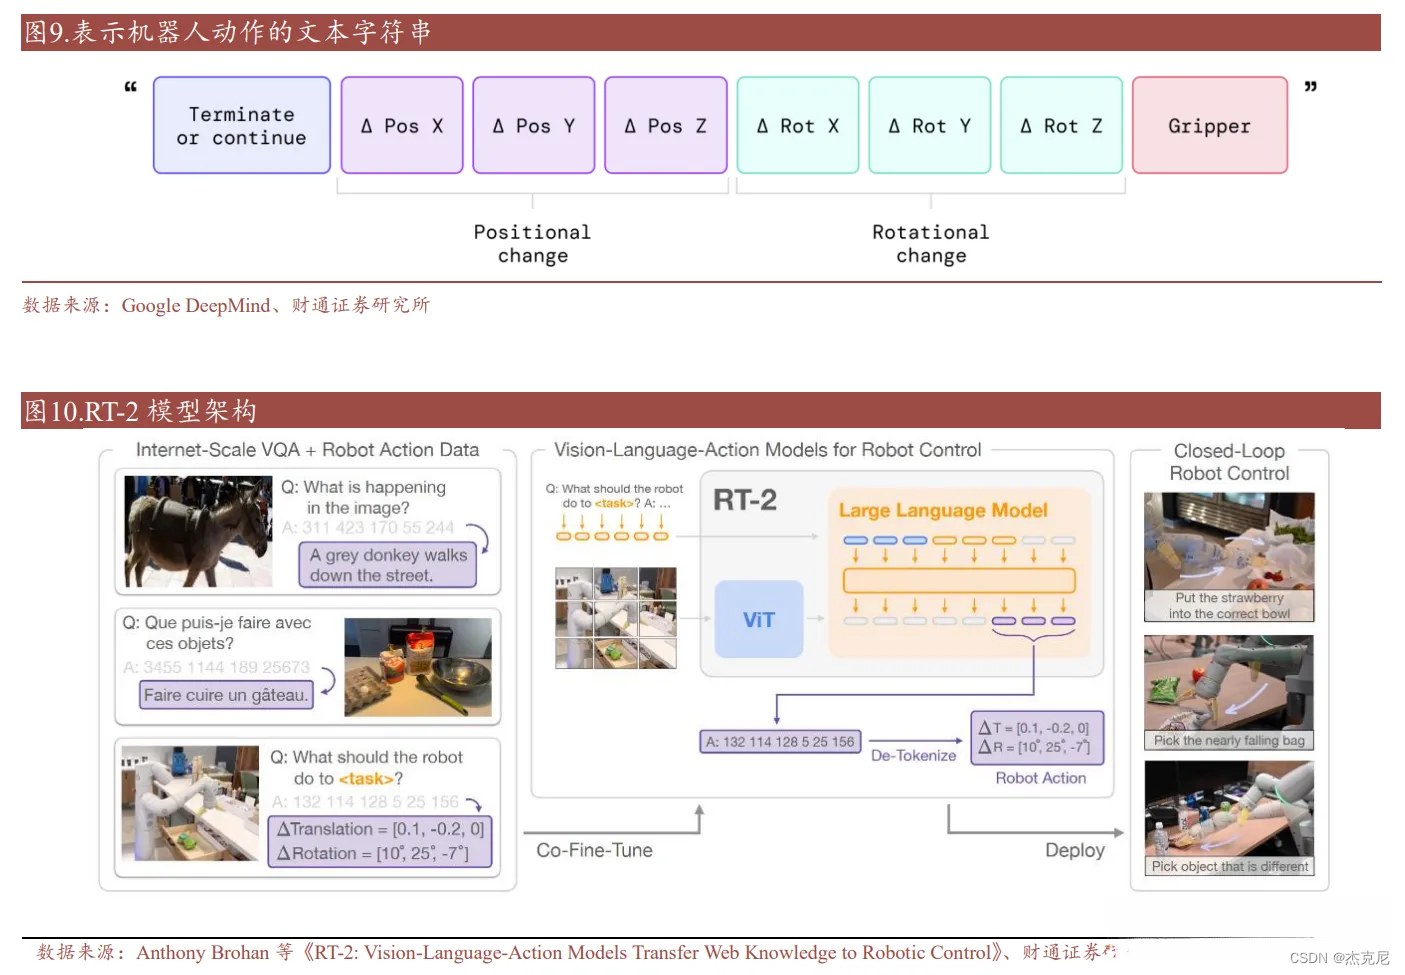Click the 'Robot Action' label

pyautogui.click(x=1041, y=778)
